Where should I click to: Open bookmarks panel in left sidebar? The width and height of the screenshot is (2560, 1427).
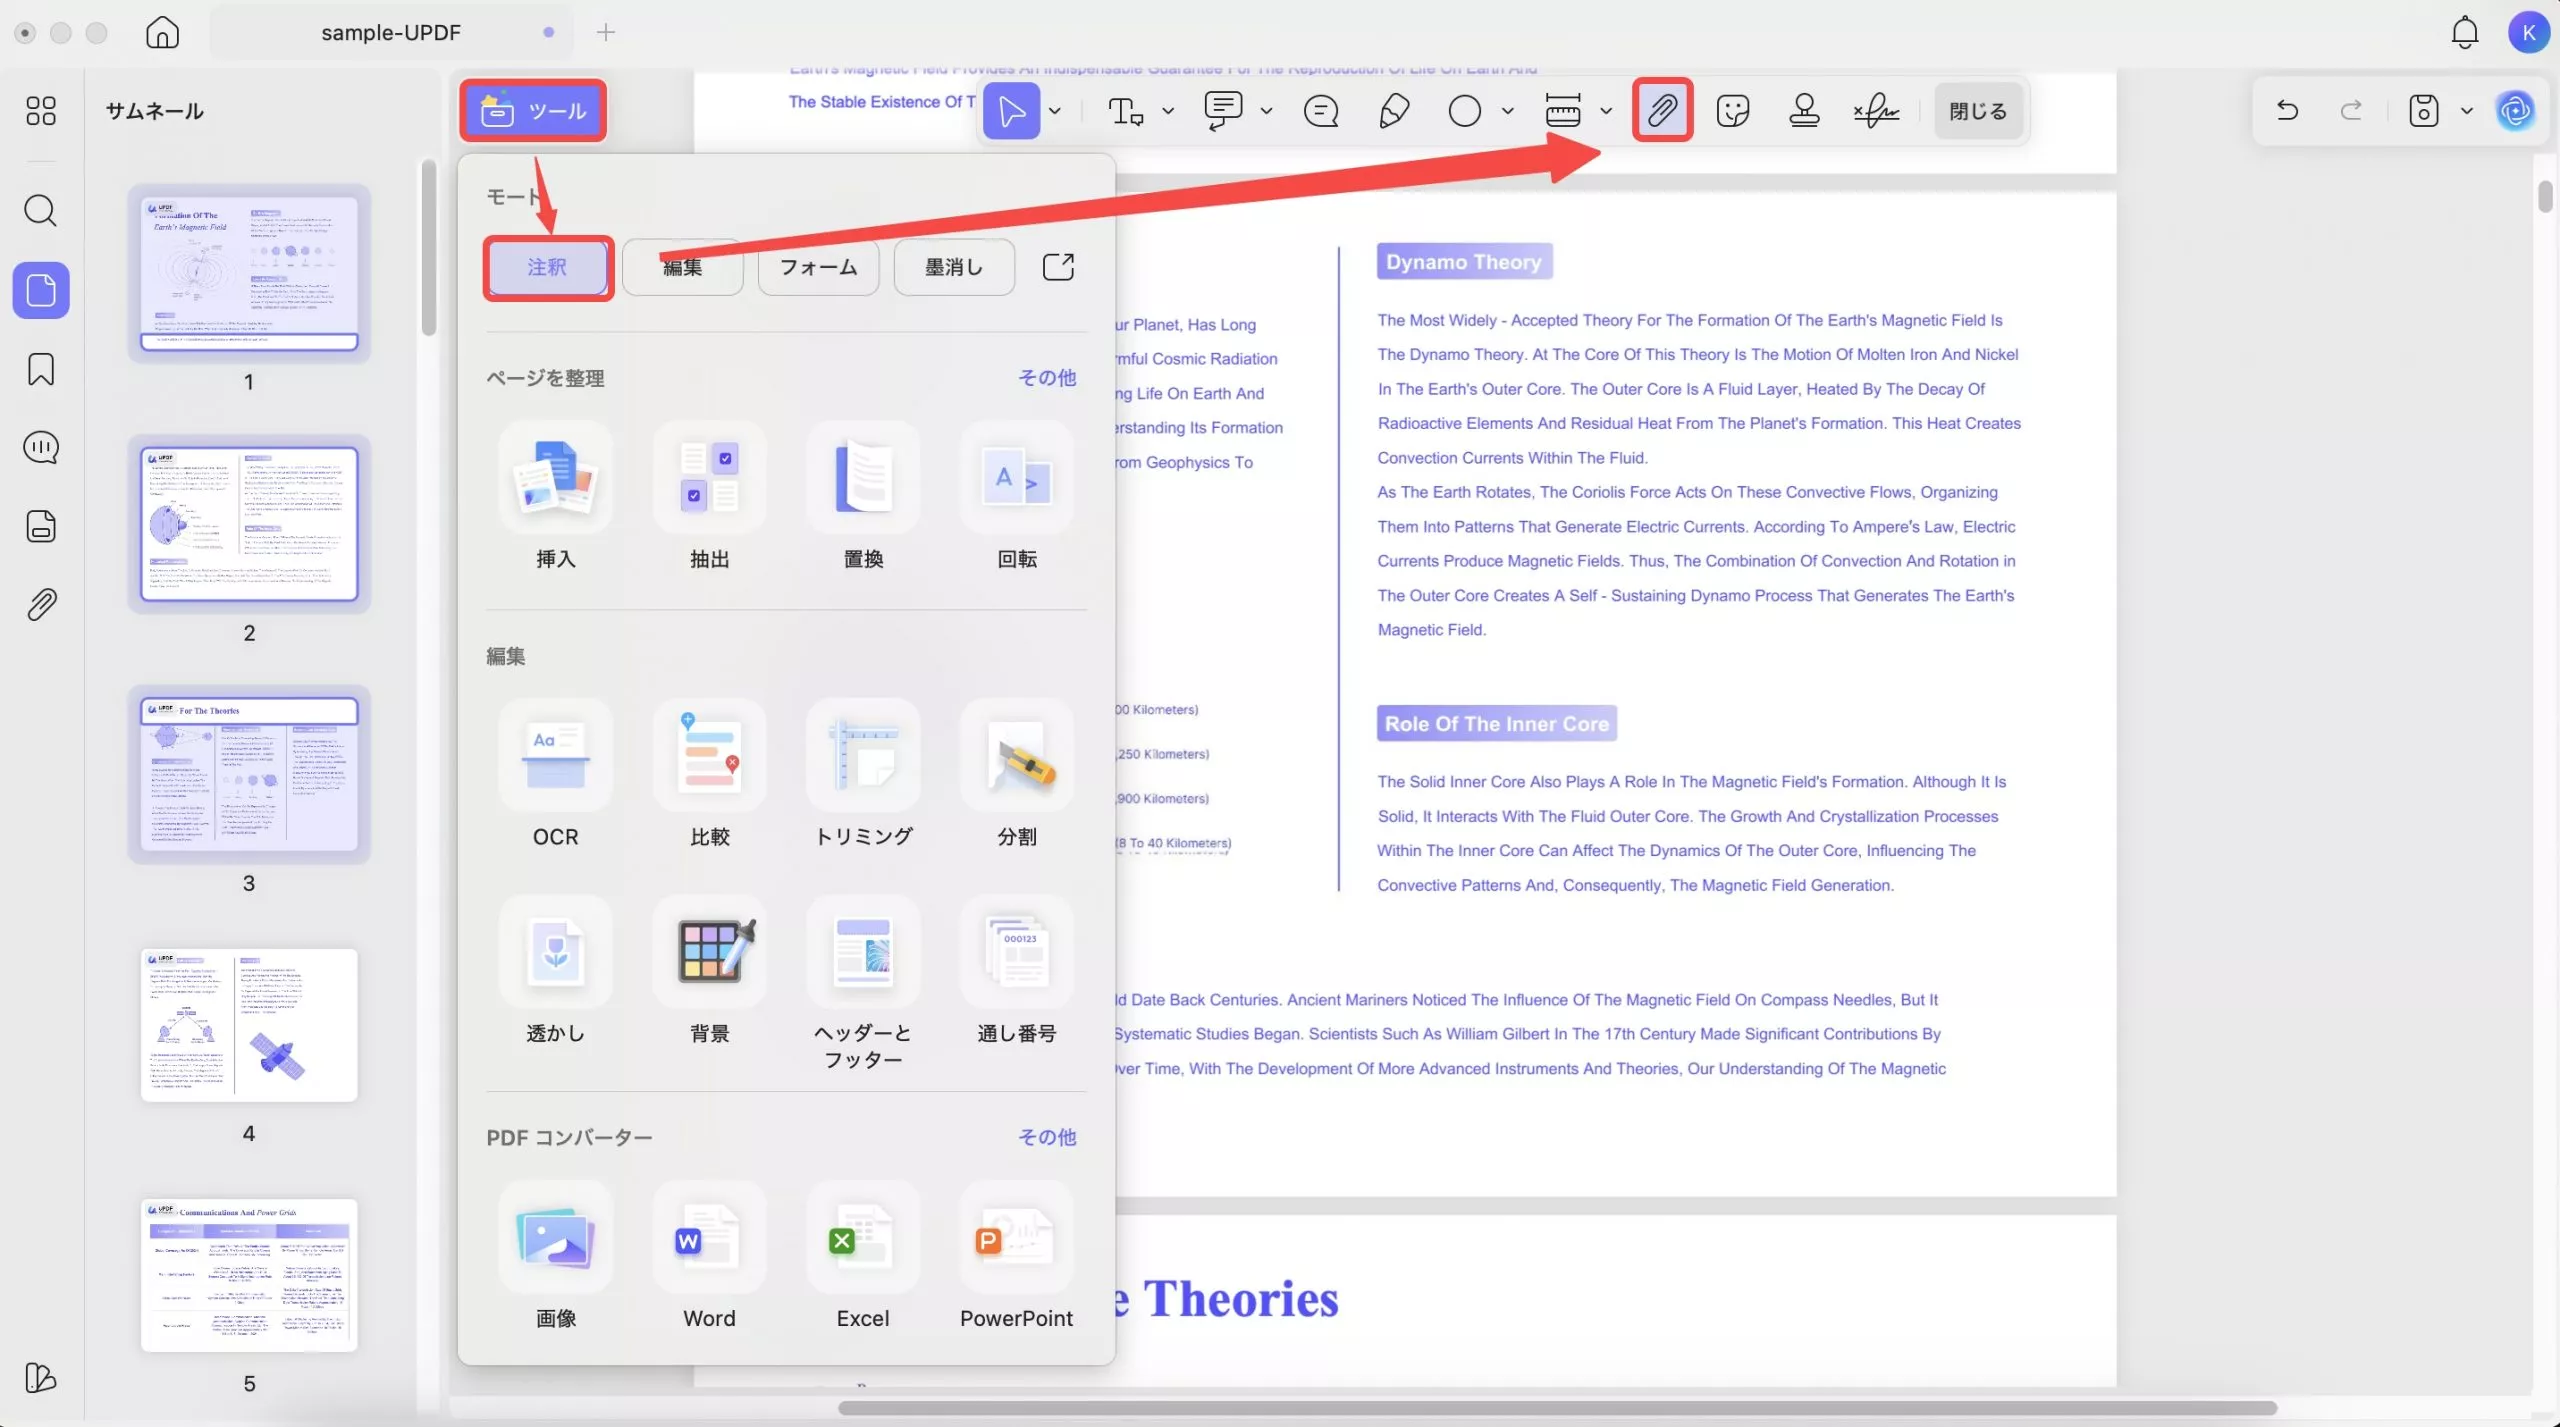point(41,369)
